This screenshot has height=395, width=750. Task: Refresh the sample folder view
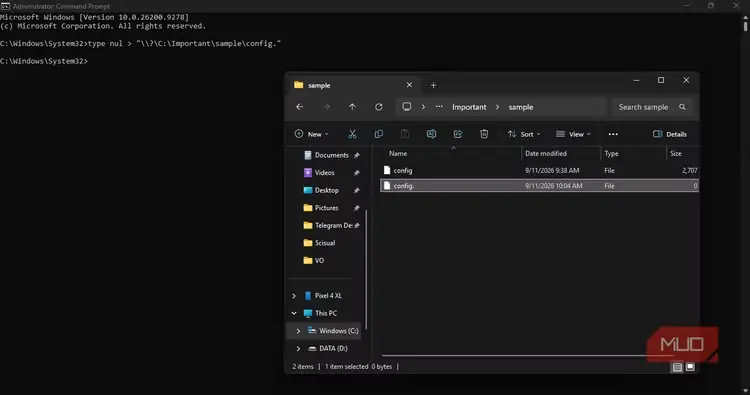(379, 107)
